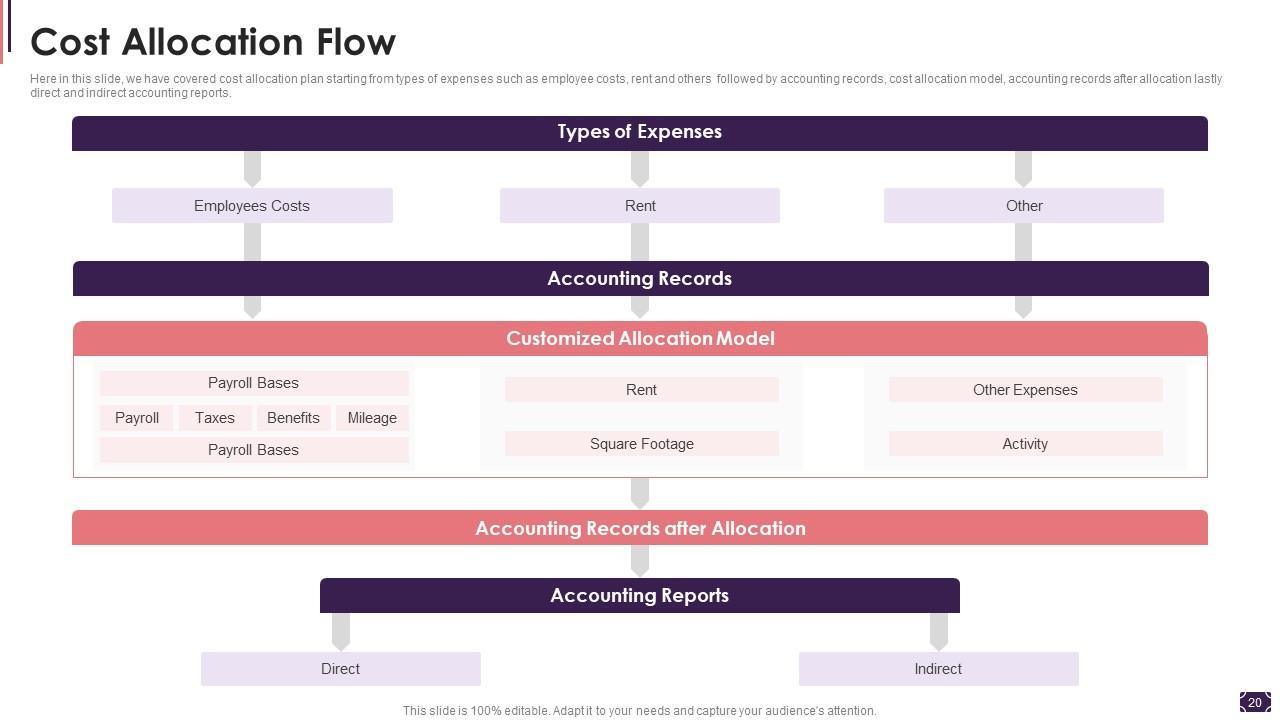Click the slide number 20 badge
1280x720 pixels.
click(1255, 702)
